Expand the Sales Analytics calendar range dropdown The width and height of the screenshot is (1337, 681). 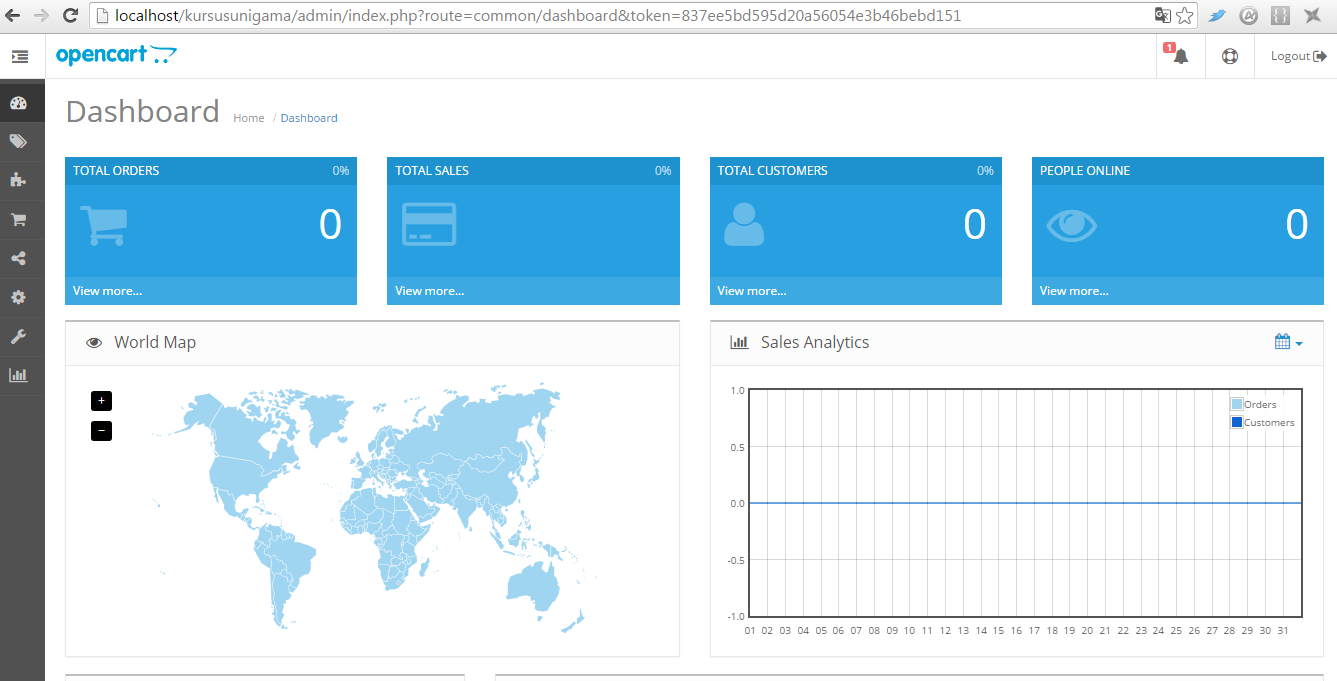1288,342
